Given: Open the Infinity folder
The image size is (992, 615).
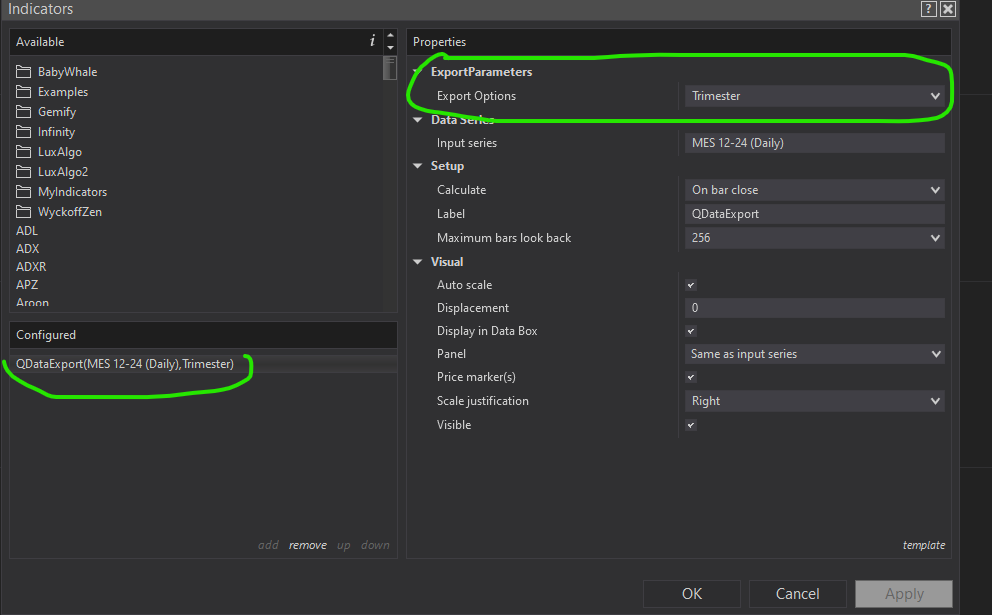Looking at the screenshot, I should tap(56, 132).
